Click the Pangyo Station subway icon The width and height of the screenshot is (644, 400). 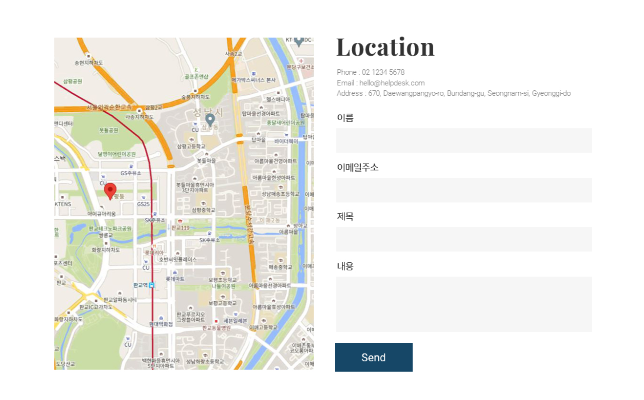coord(152,285)
